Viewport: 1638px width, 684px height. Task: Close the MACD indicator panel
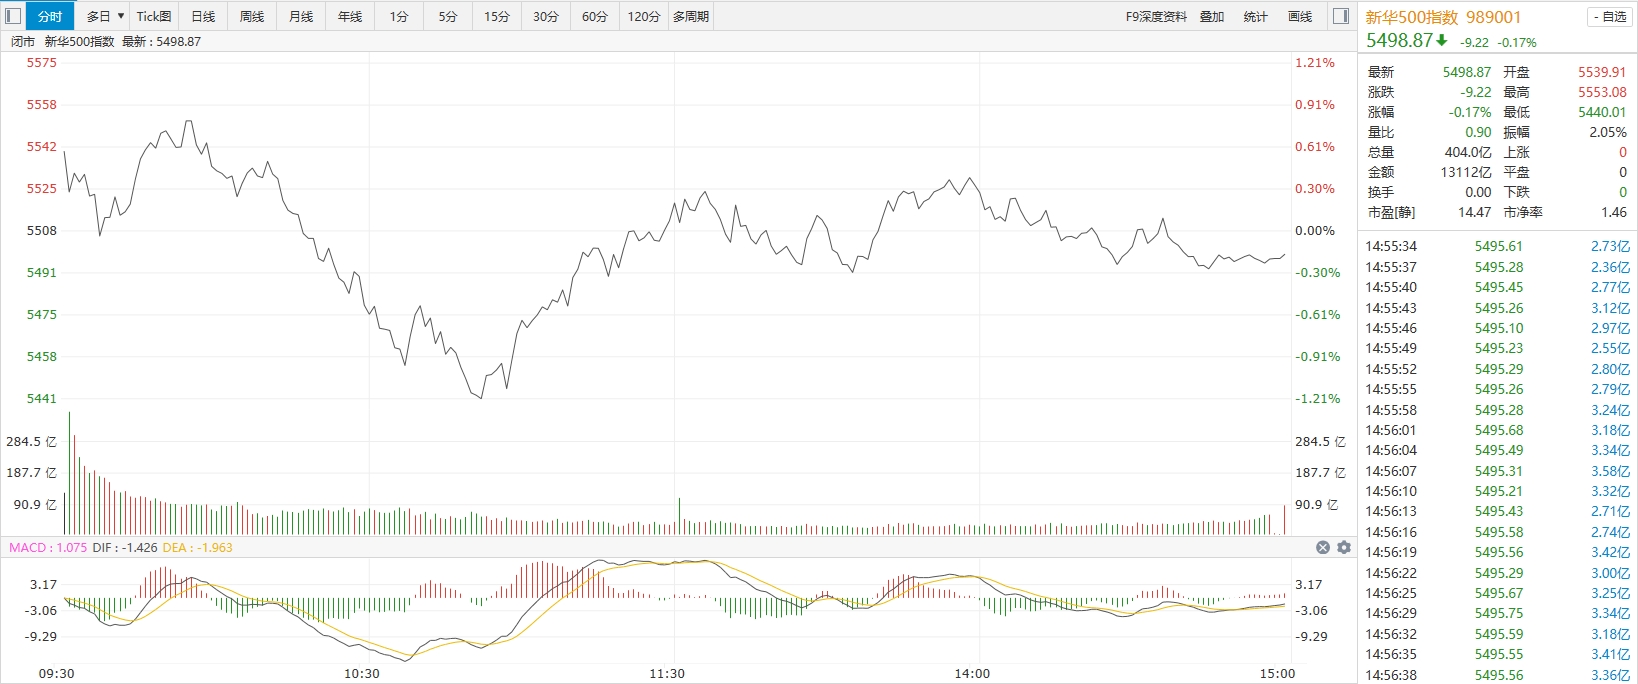point(1323,547)
